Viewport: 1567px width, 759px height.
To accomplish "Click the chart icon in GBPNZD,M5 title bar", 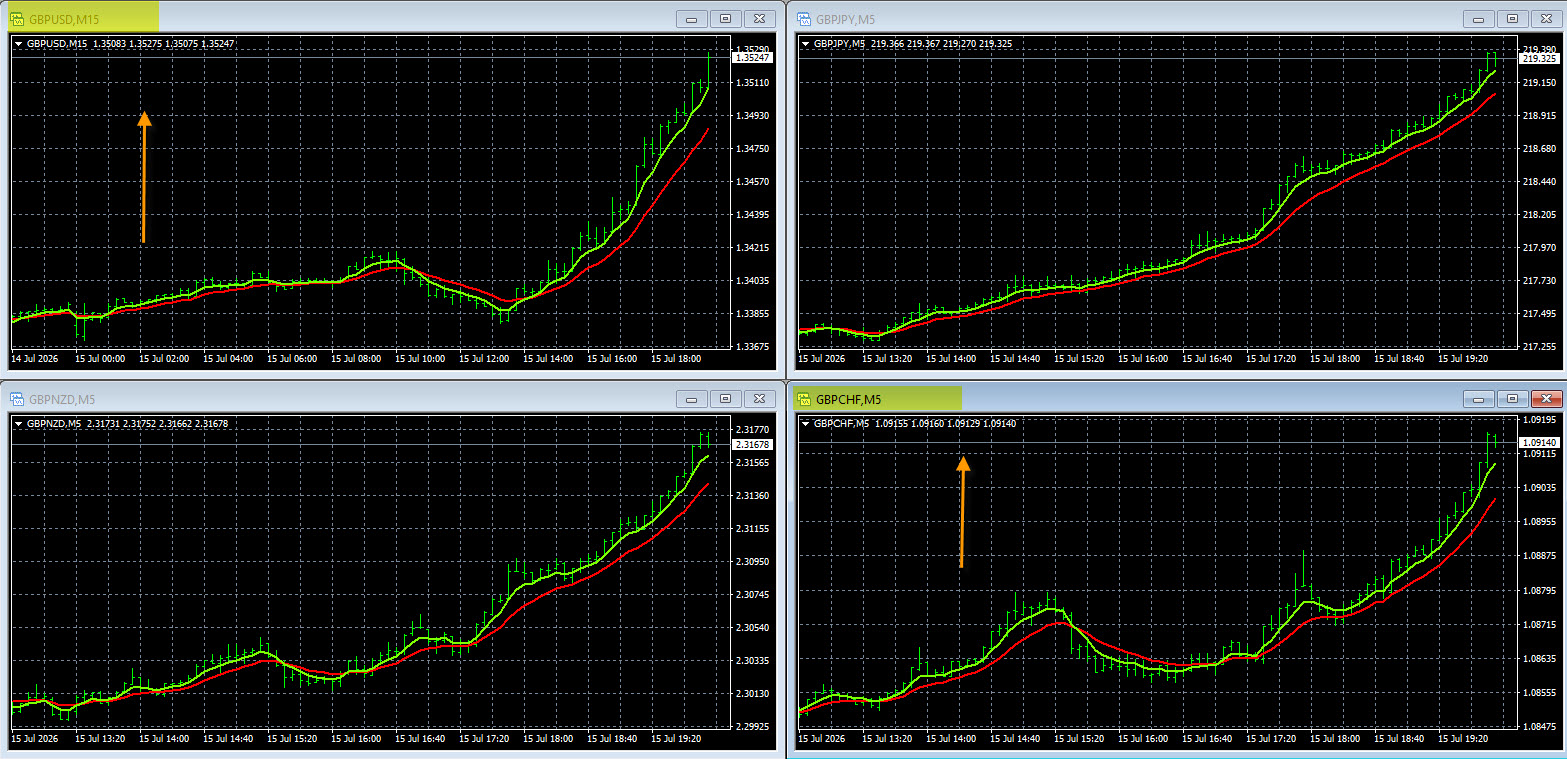I will pyautogui.click(x=17, y=399).
